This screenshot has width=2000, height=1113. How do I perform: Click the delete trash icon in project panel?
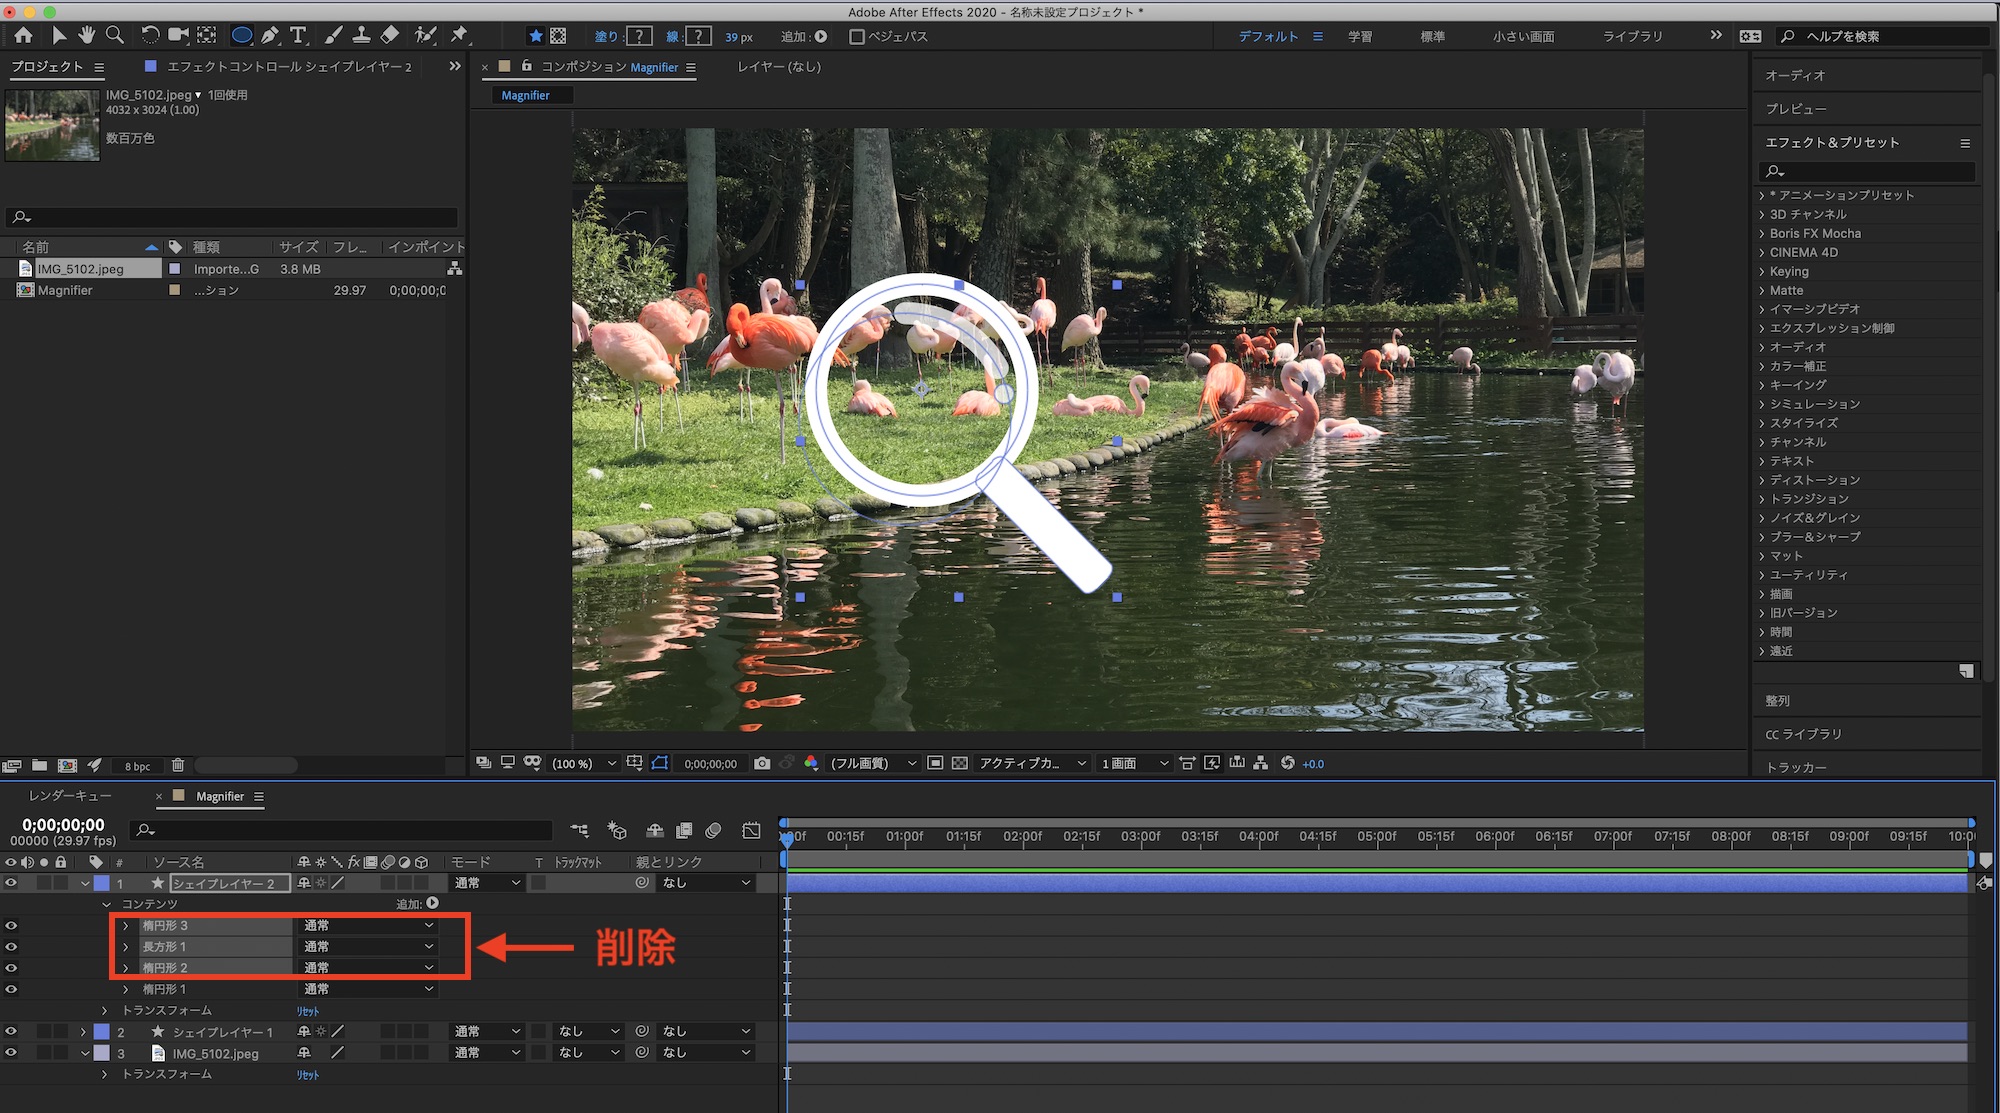(178, 765)
